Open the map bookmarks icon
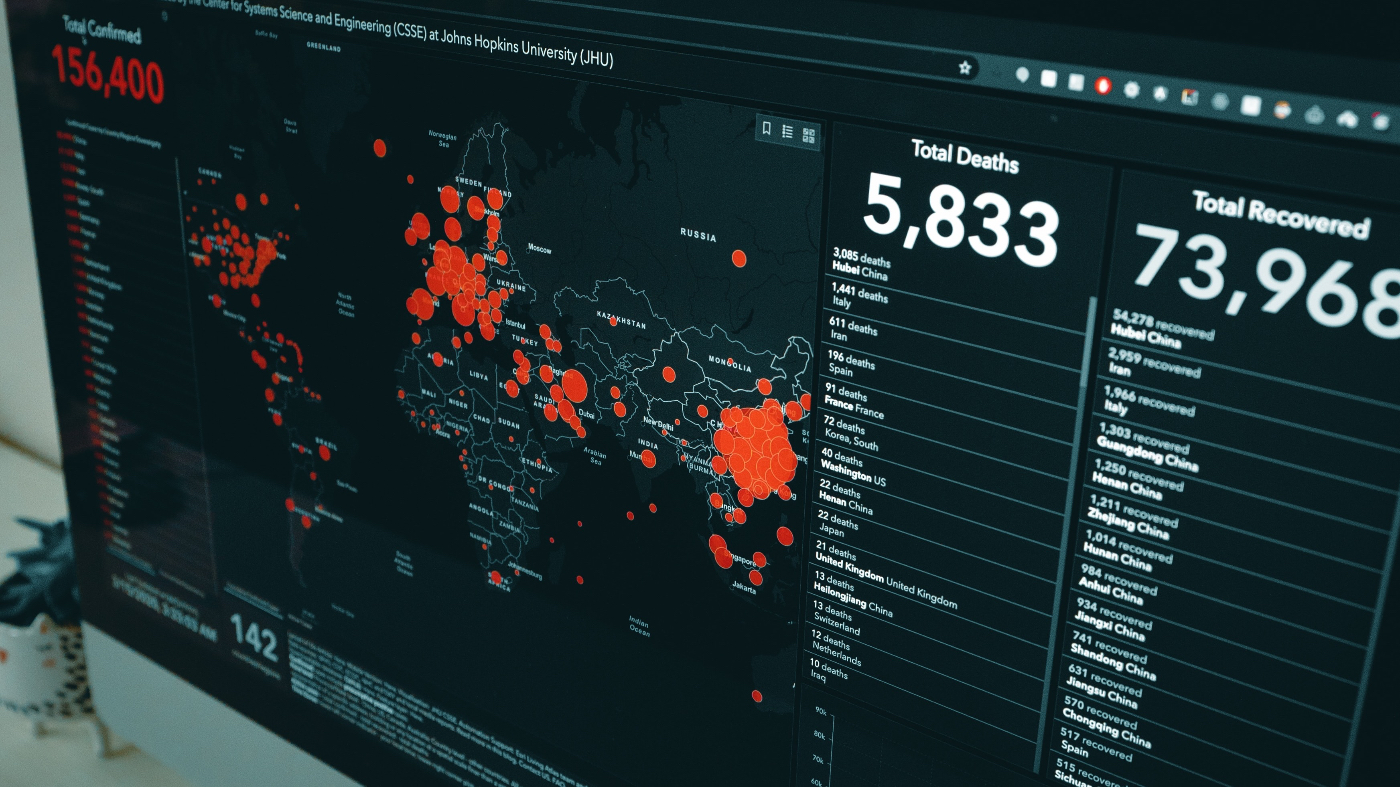The width and height of the screenshot is (1400, 787). click(x=766, y=129)
